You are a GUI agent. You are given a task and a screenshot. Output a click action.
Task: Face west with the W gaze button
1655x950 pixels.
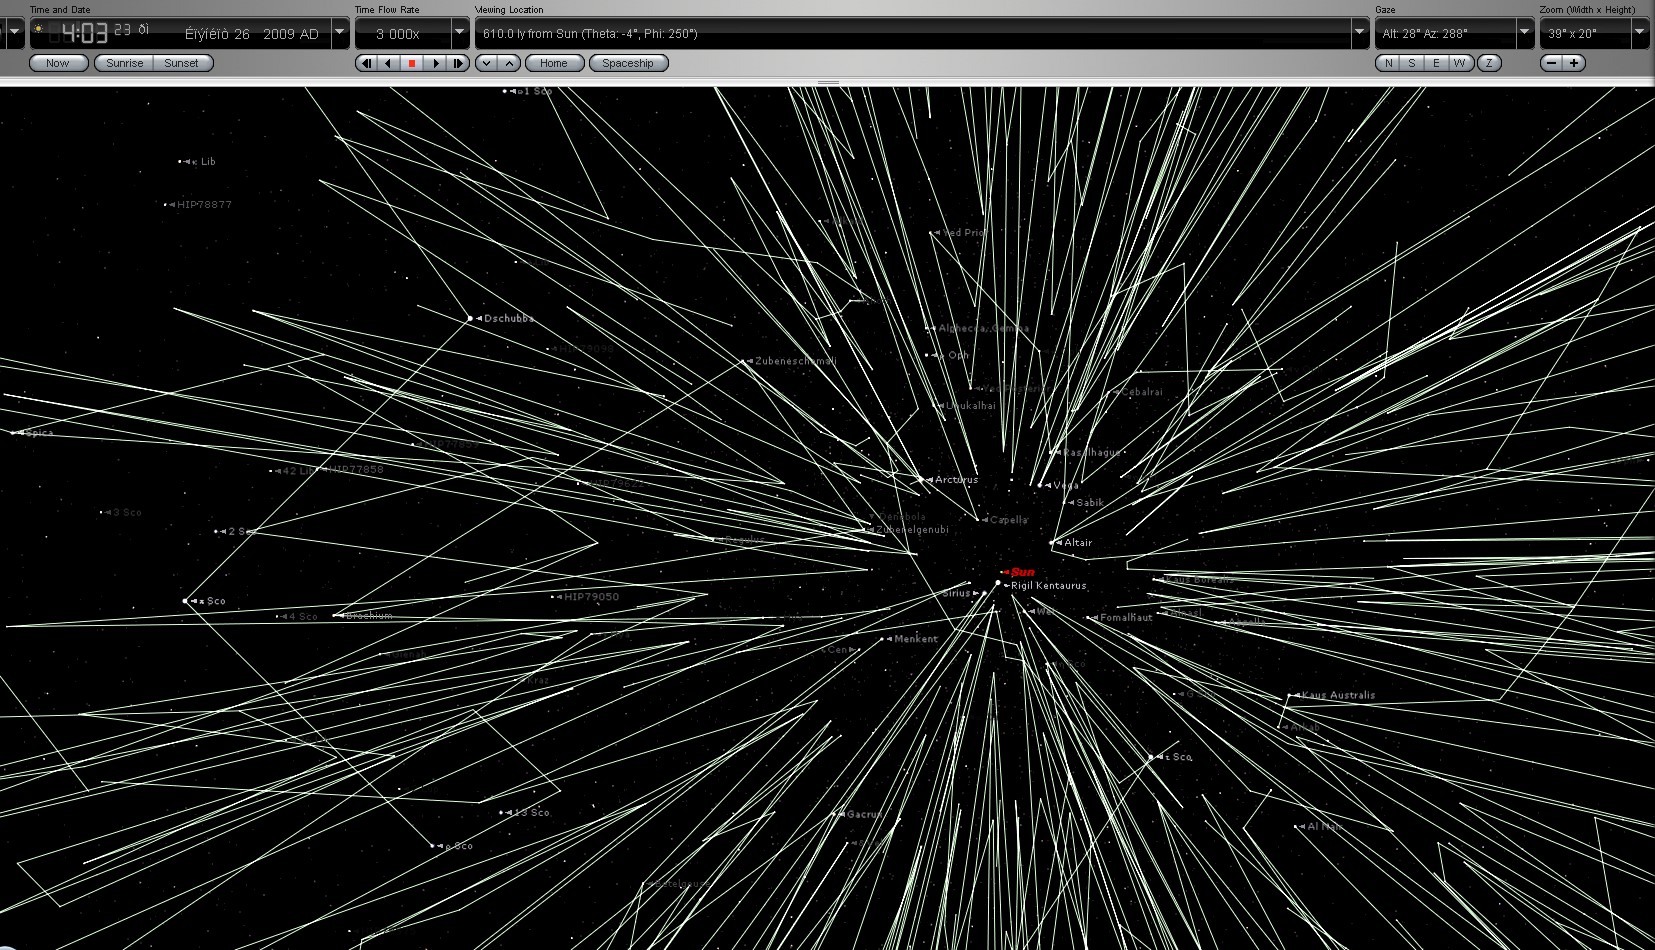[x=1460, y=63]
